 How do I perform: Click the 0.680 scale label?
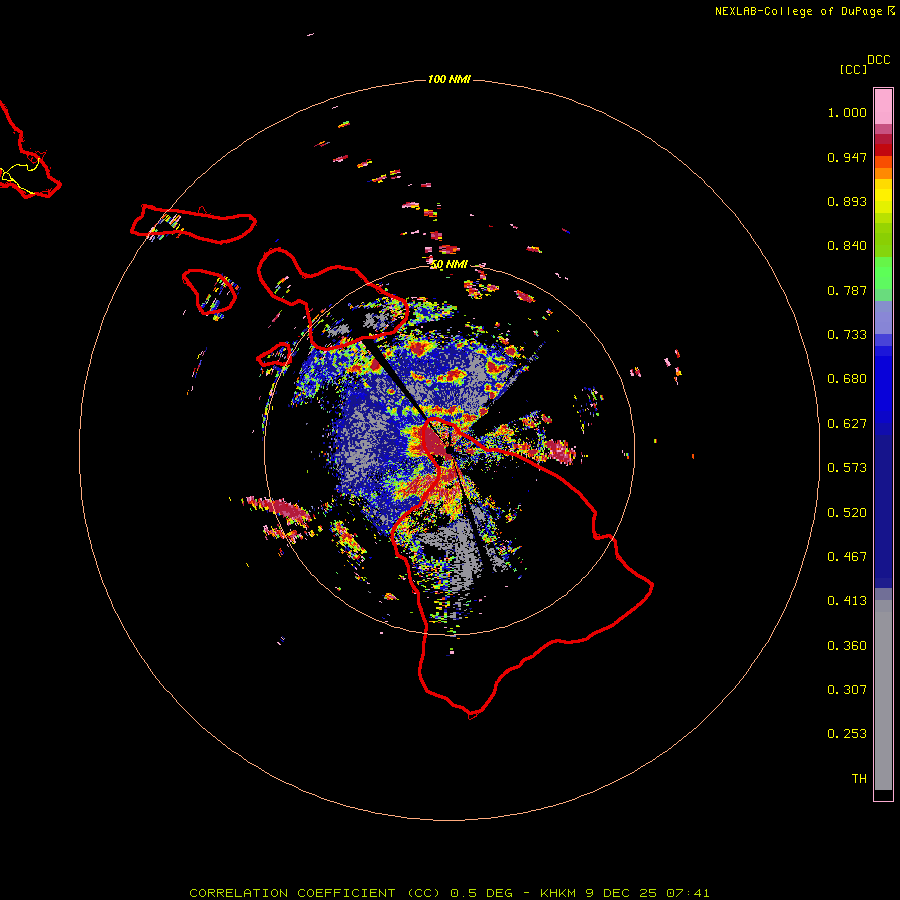tap(847, 379)
